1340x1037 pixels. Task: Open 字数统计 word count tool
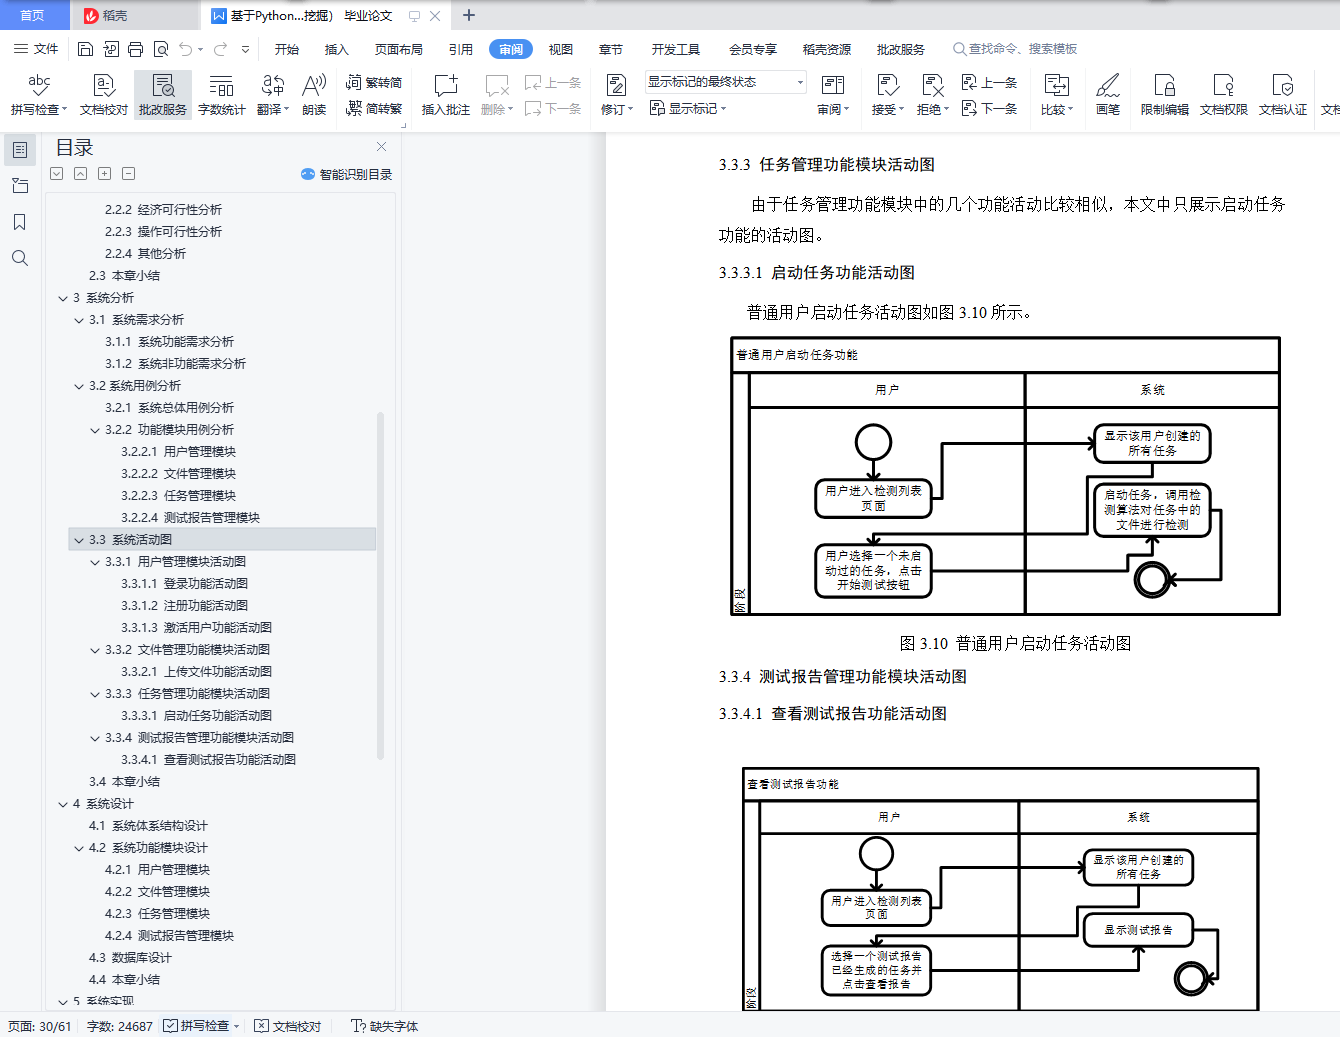pyautogui.click(x=221, y=95)
